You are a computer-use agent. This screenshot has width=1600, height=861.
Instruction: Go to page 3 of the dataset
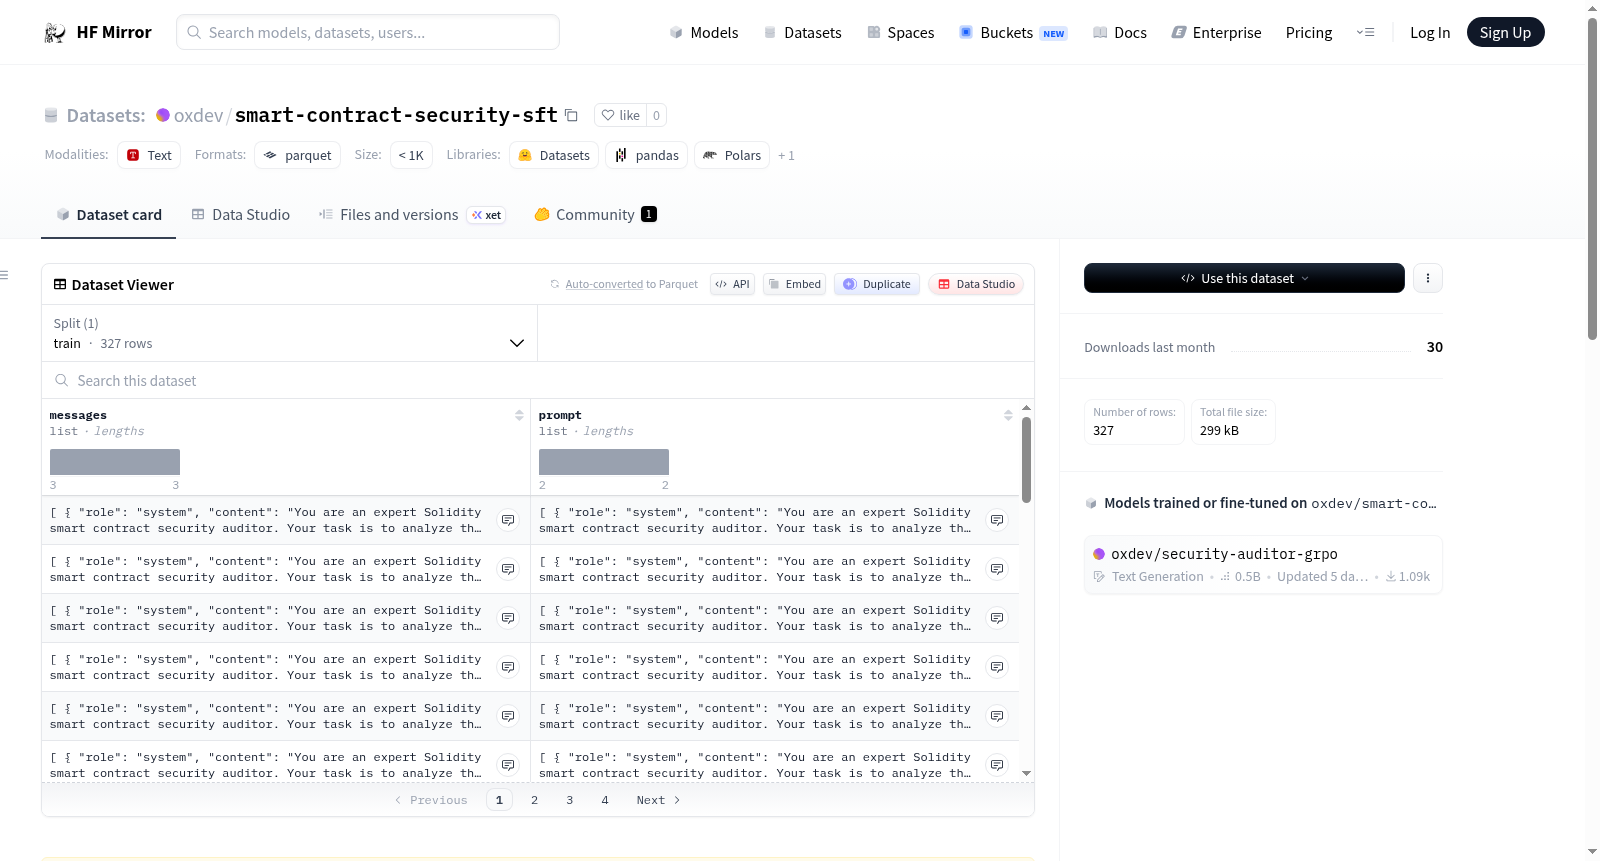click(570, 800)
